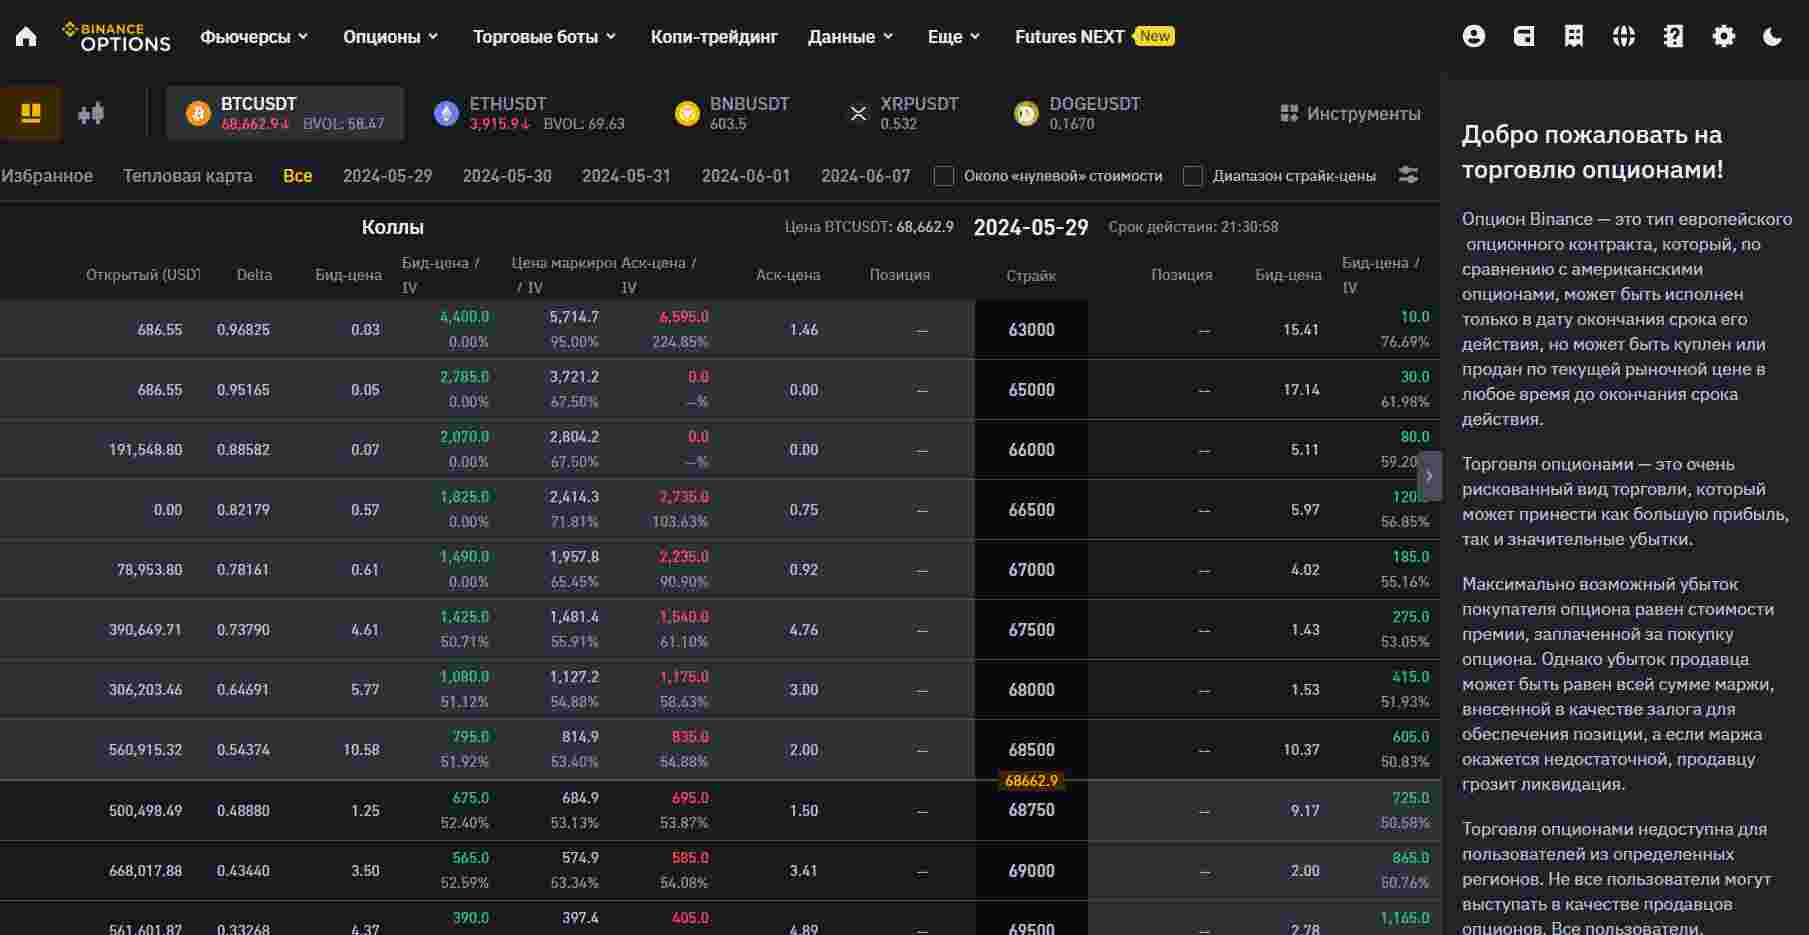The height and width of the screenshot is (935, 1809).
Task: Switch to the candlestick chart view icon
Action: (91, 113)
